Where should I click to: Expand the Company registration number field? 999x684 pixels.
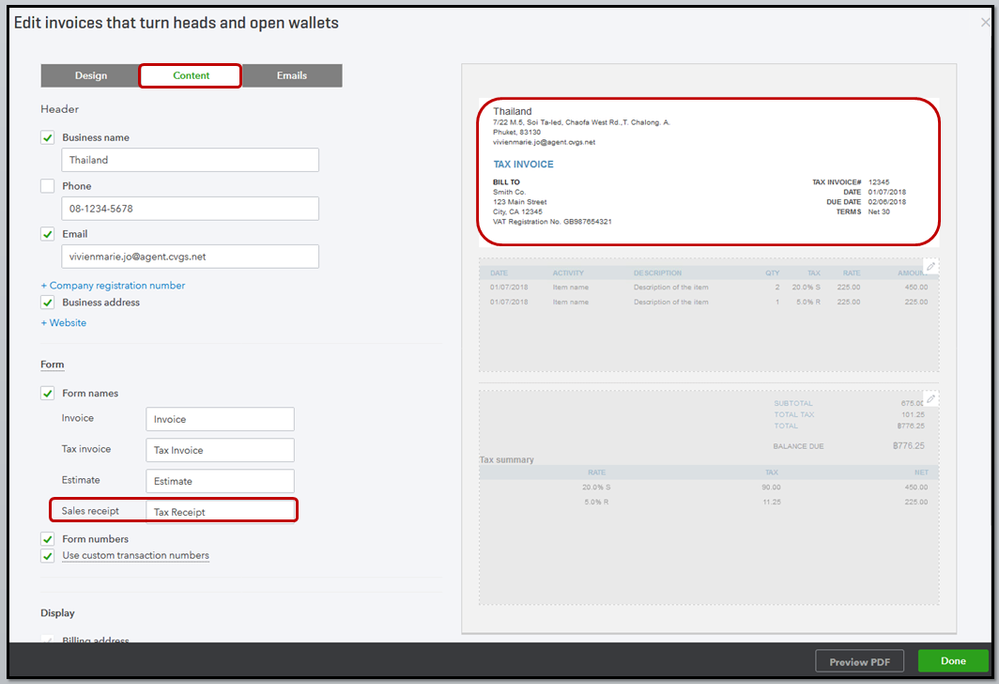coord(112,285)
